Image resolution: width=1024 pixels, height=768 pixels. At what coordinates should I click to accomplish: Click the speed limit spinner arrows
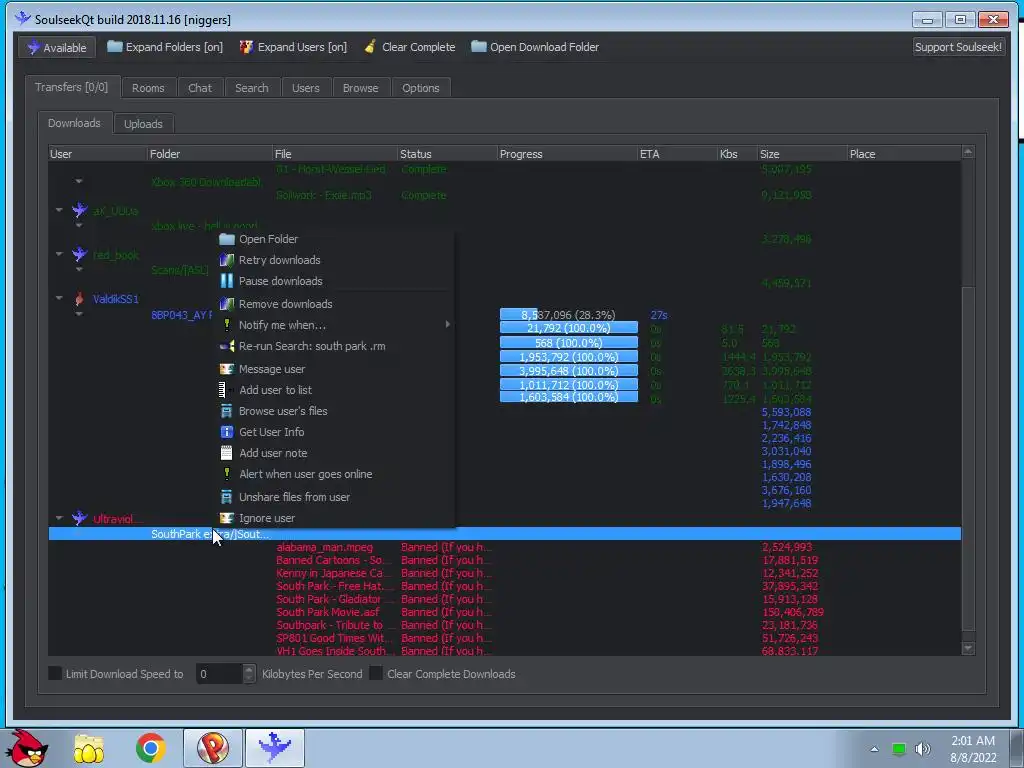click(x=249, y=673)
